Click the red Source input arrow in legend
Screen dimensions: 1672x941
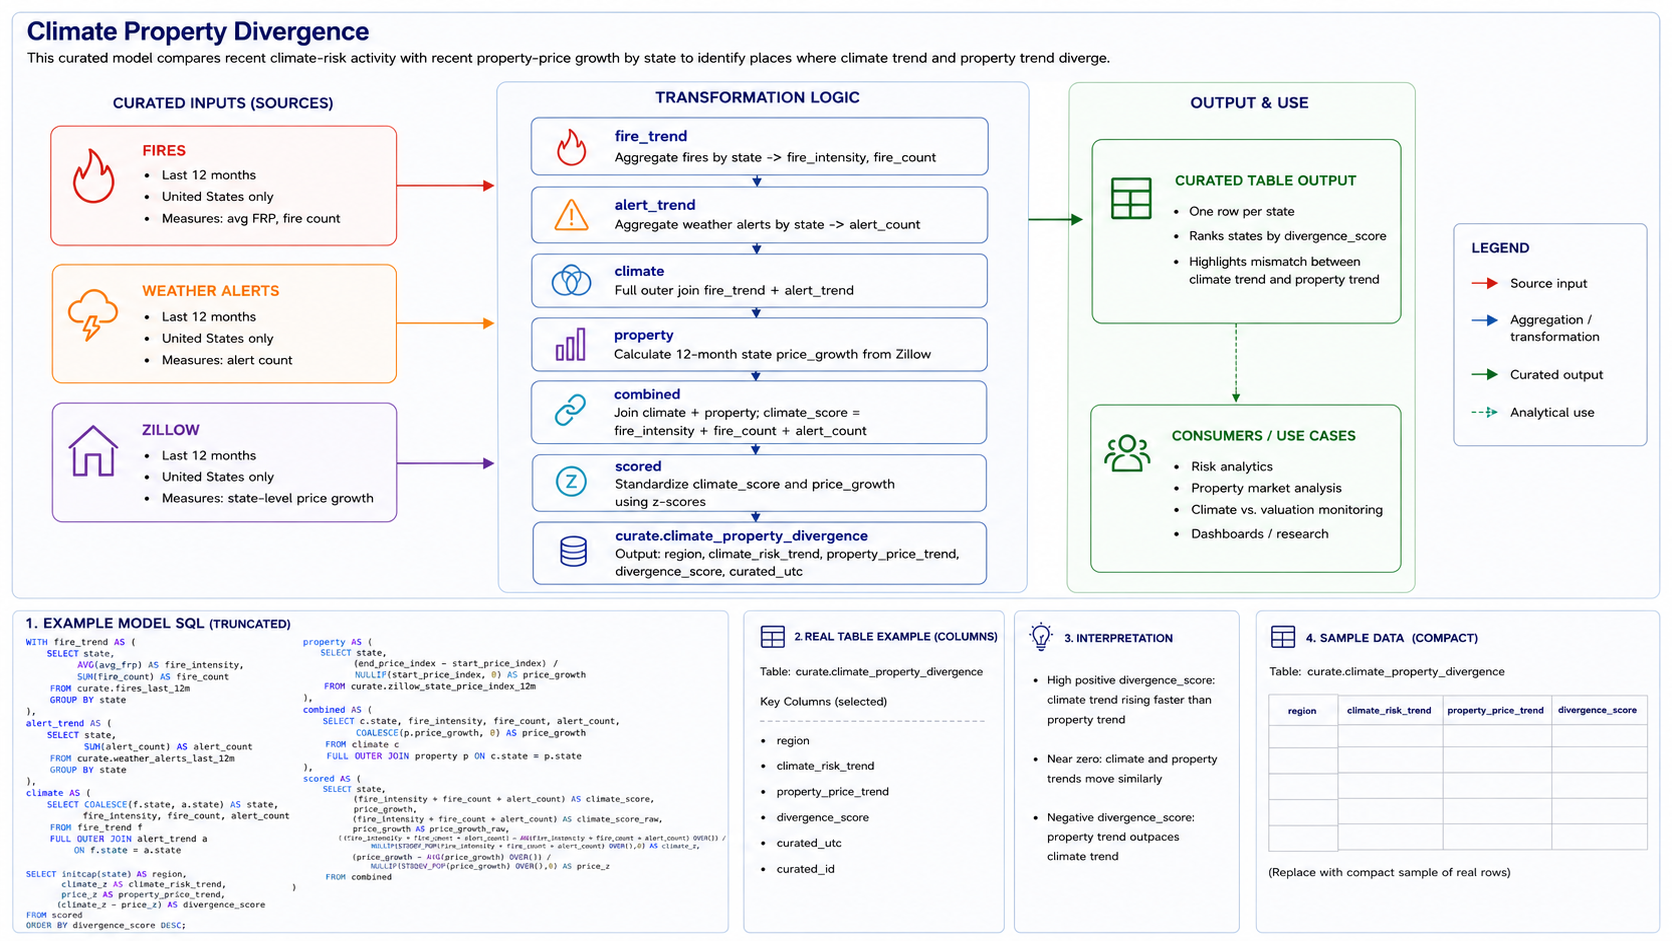click(x=1485, y=284)
